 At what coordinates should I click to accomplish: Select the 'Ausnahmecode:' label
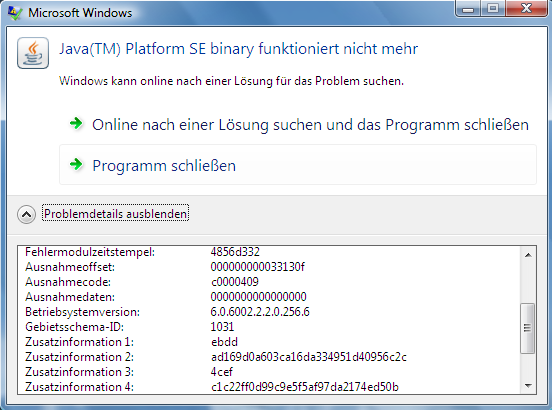[68, 282]
